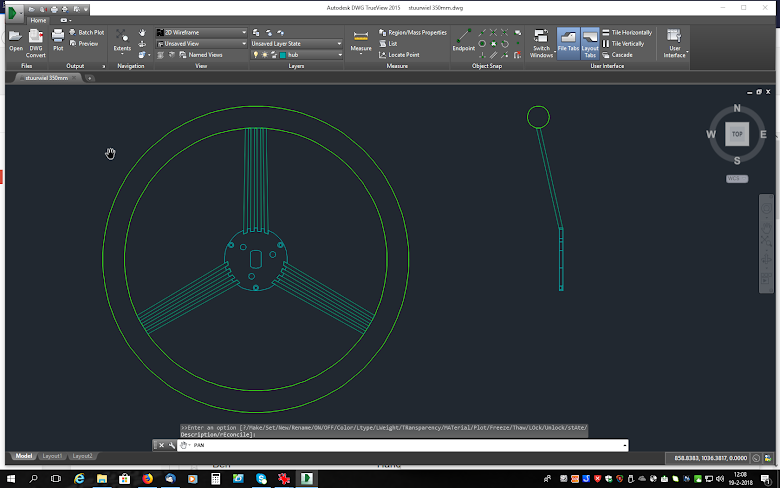The height and width of the screenshot is (488, 780).
Task: Select the Pan hand tool in Navigation
Action: click(142, 33)
